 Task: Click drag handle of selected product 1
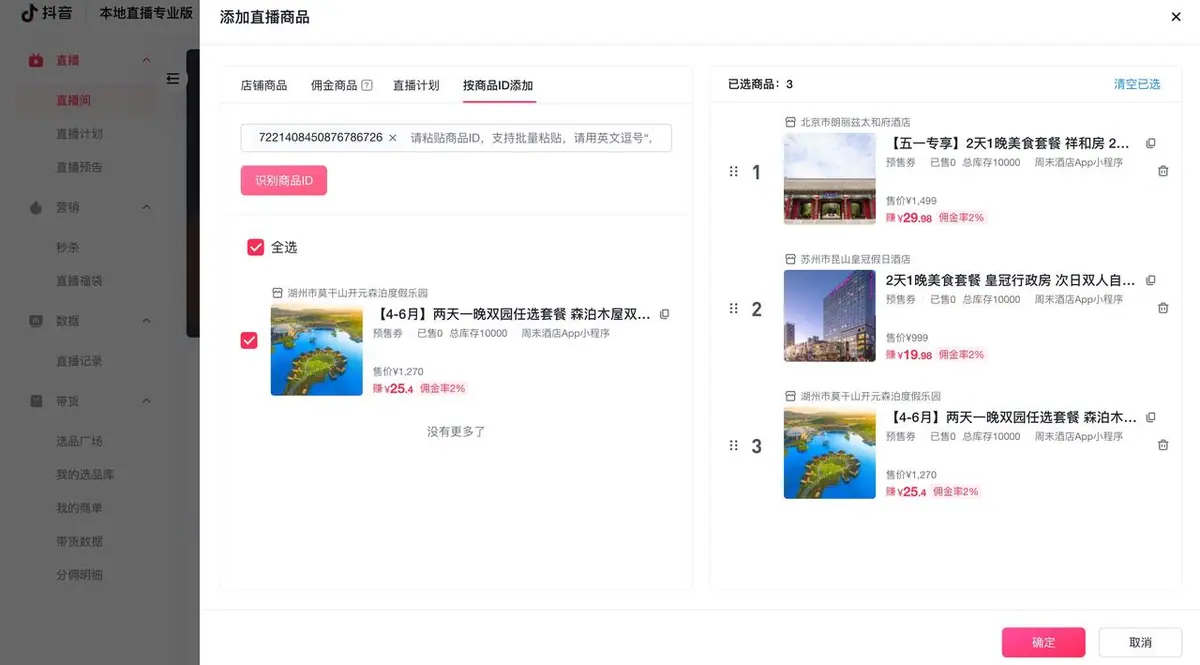(733, 172)
